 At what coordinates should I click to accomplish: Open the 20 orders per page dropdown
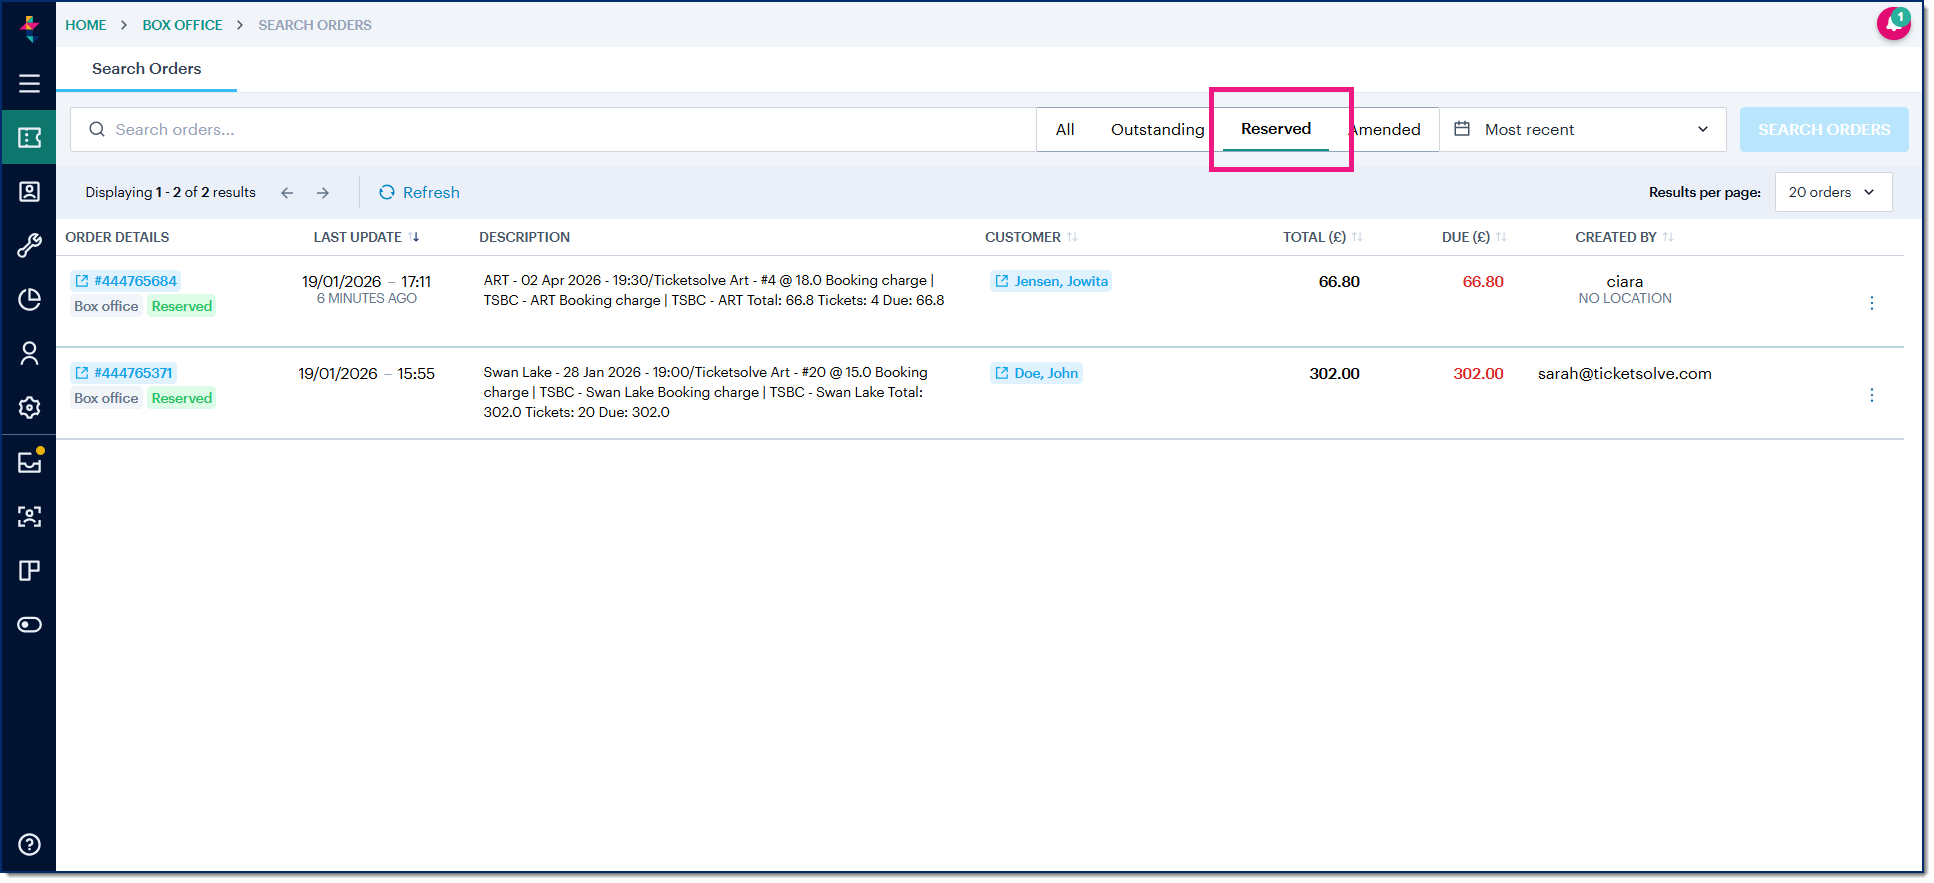pos(1833,192)
